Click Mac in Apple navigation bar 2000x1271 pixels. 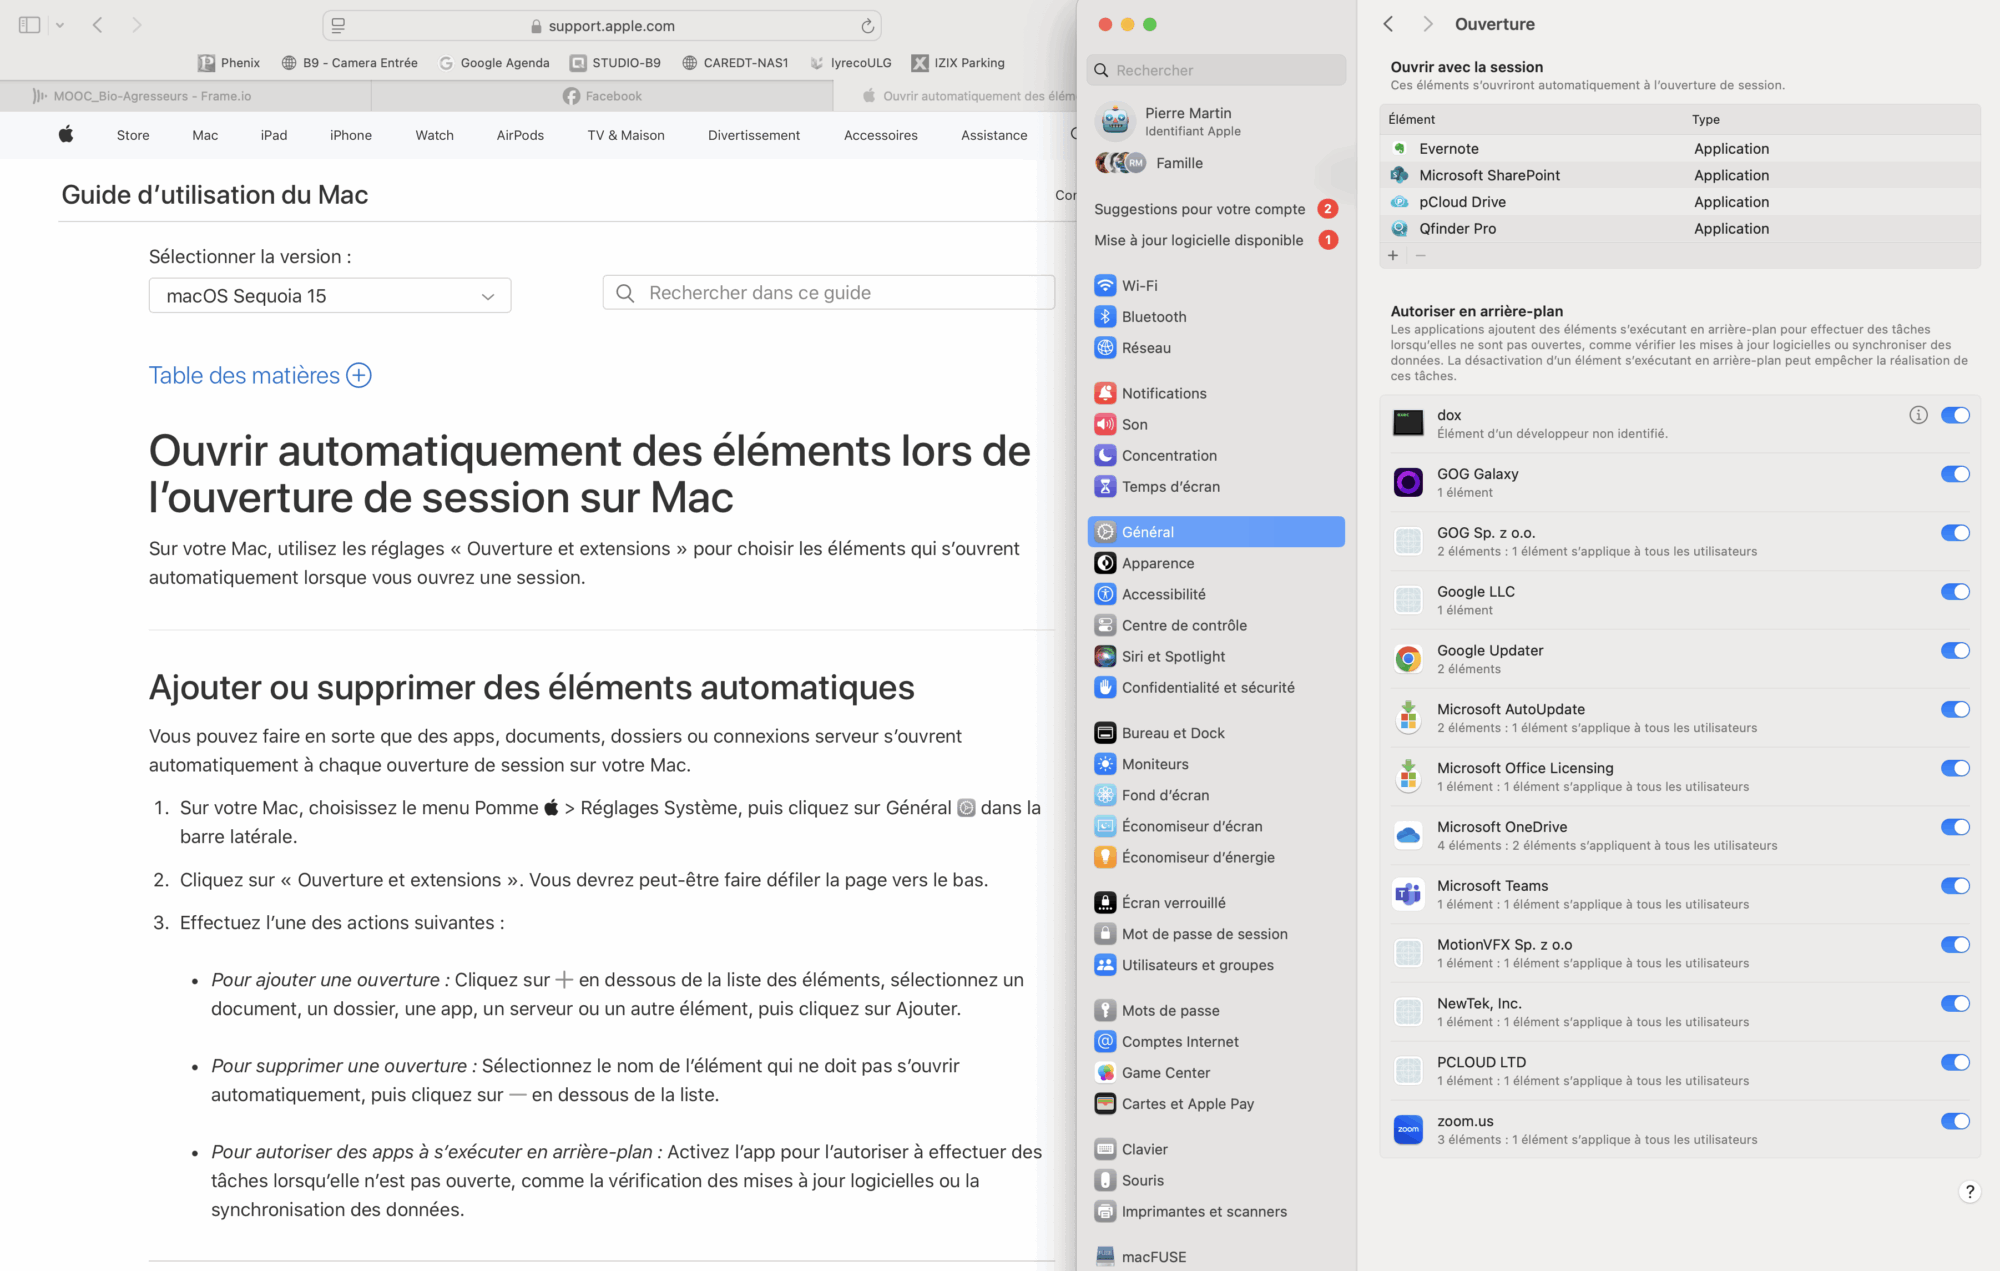(205, 135)
